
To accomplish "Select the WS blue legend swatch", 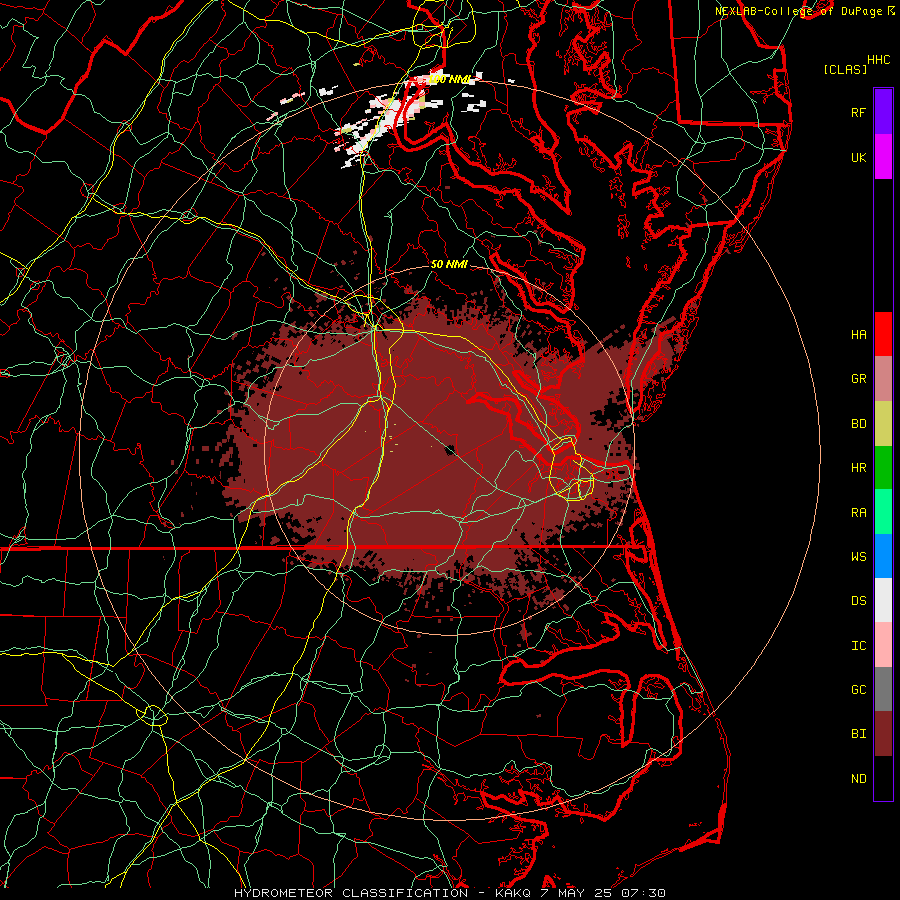I will [x=883, y=556].
